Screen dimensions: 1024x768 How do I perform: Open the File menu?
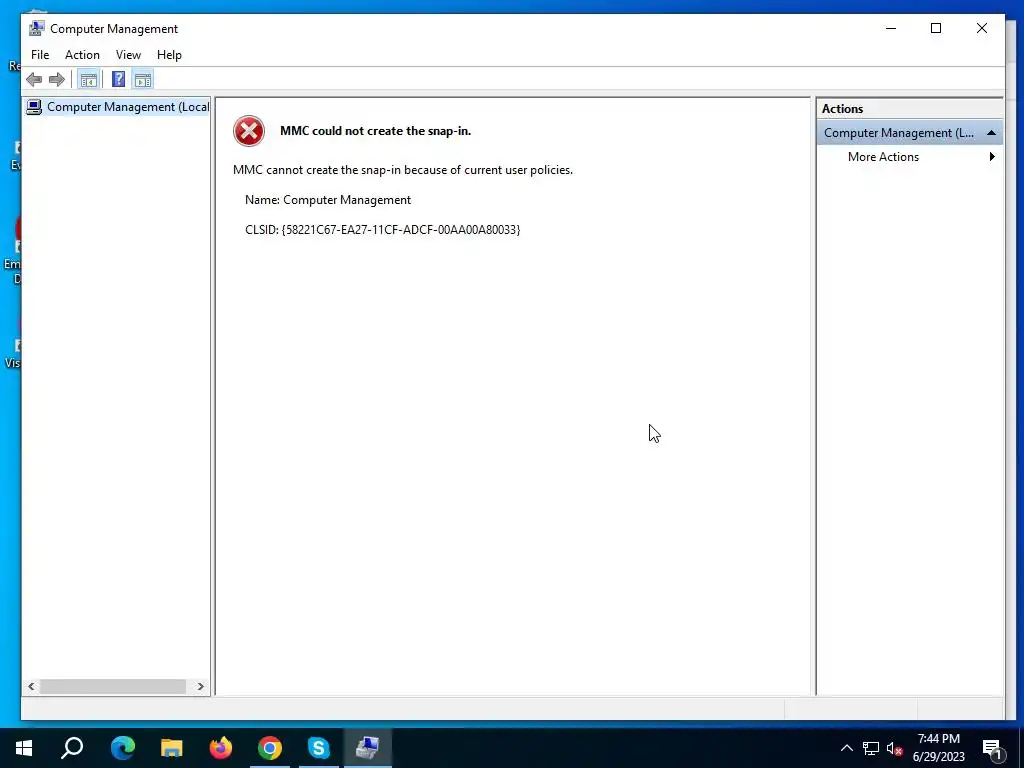(40, 55)
